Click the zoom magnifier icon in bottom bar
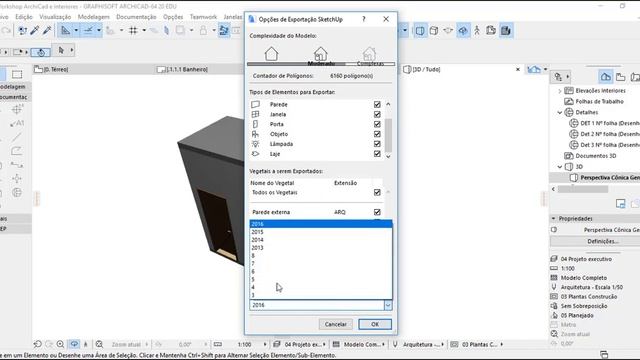This screenshot has height=360, width=640. coord(60,344)
